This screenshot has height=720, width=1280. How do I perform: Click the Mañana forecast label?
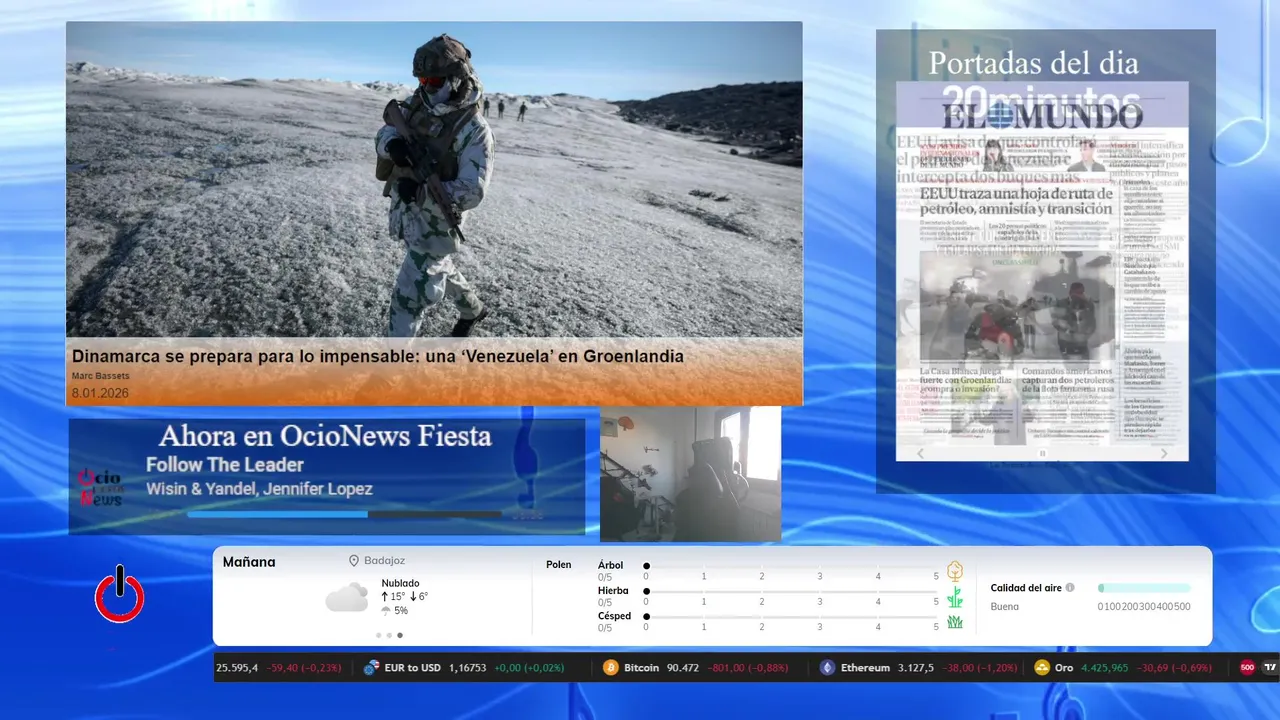pos(249,562)
